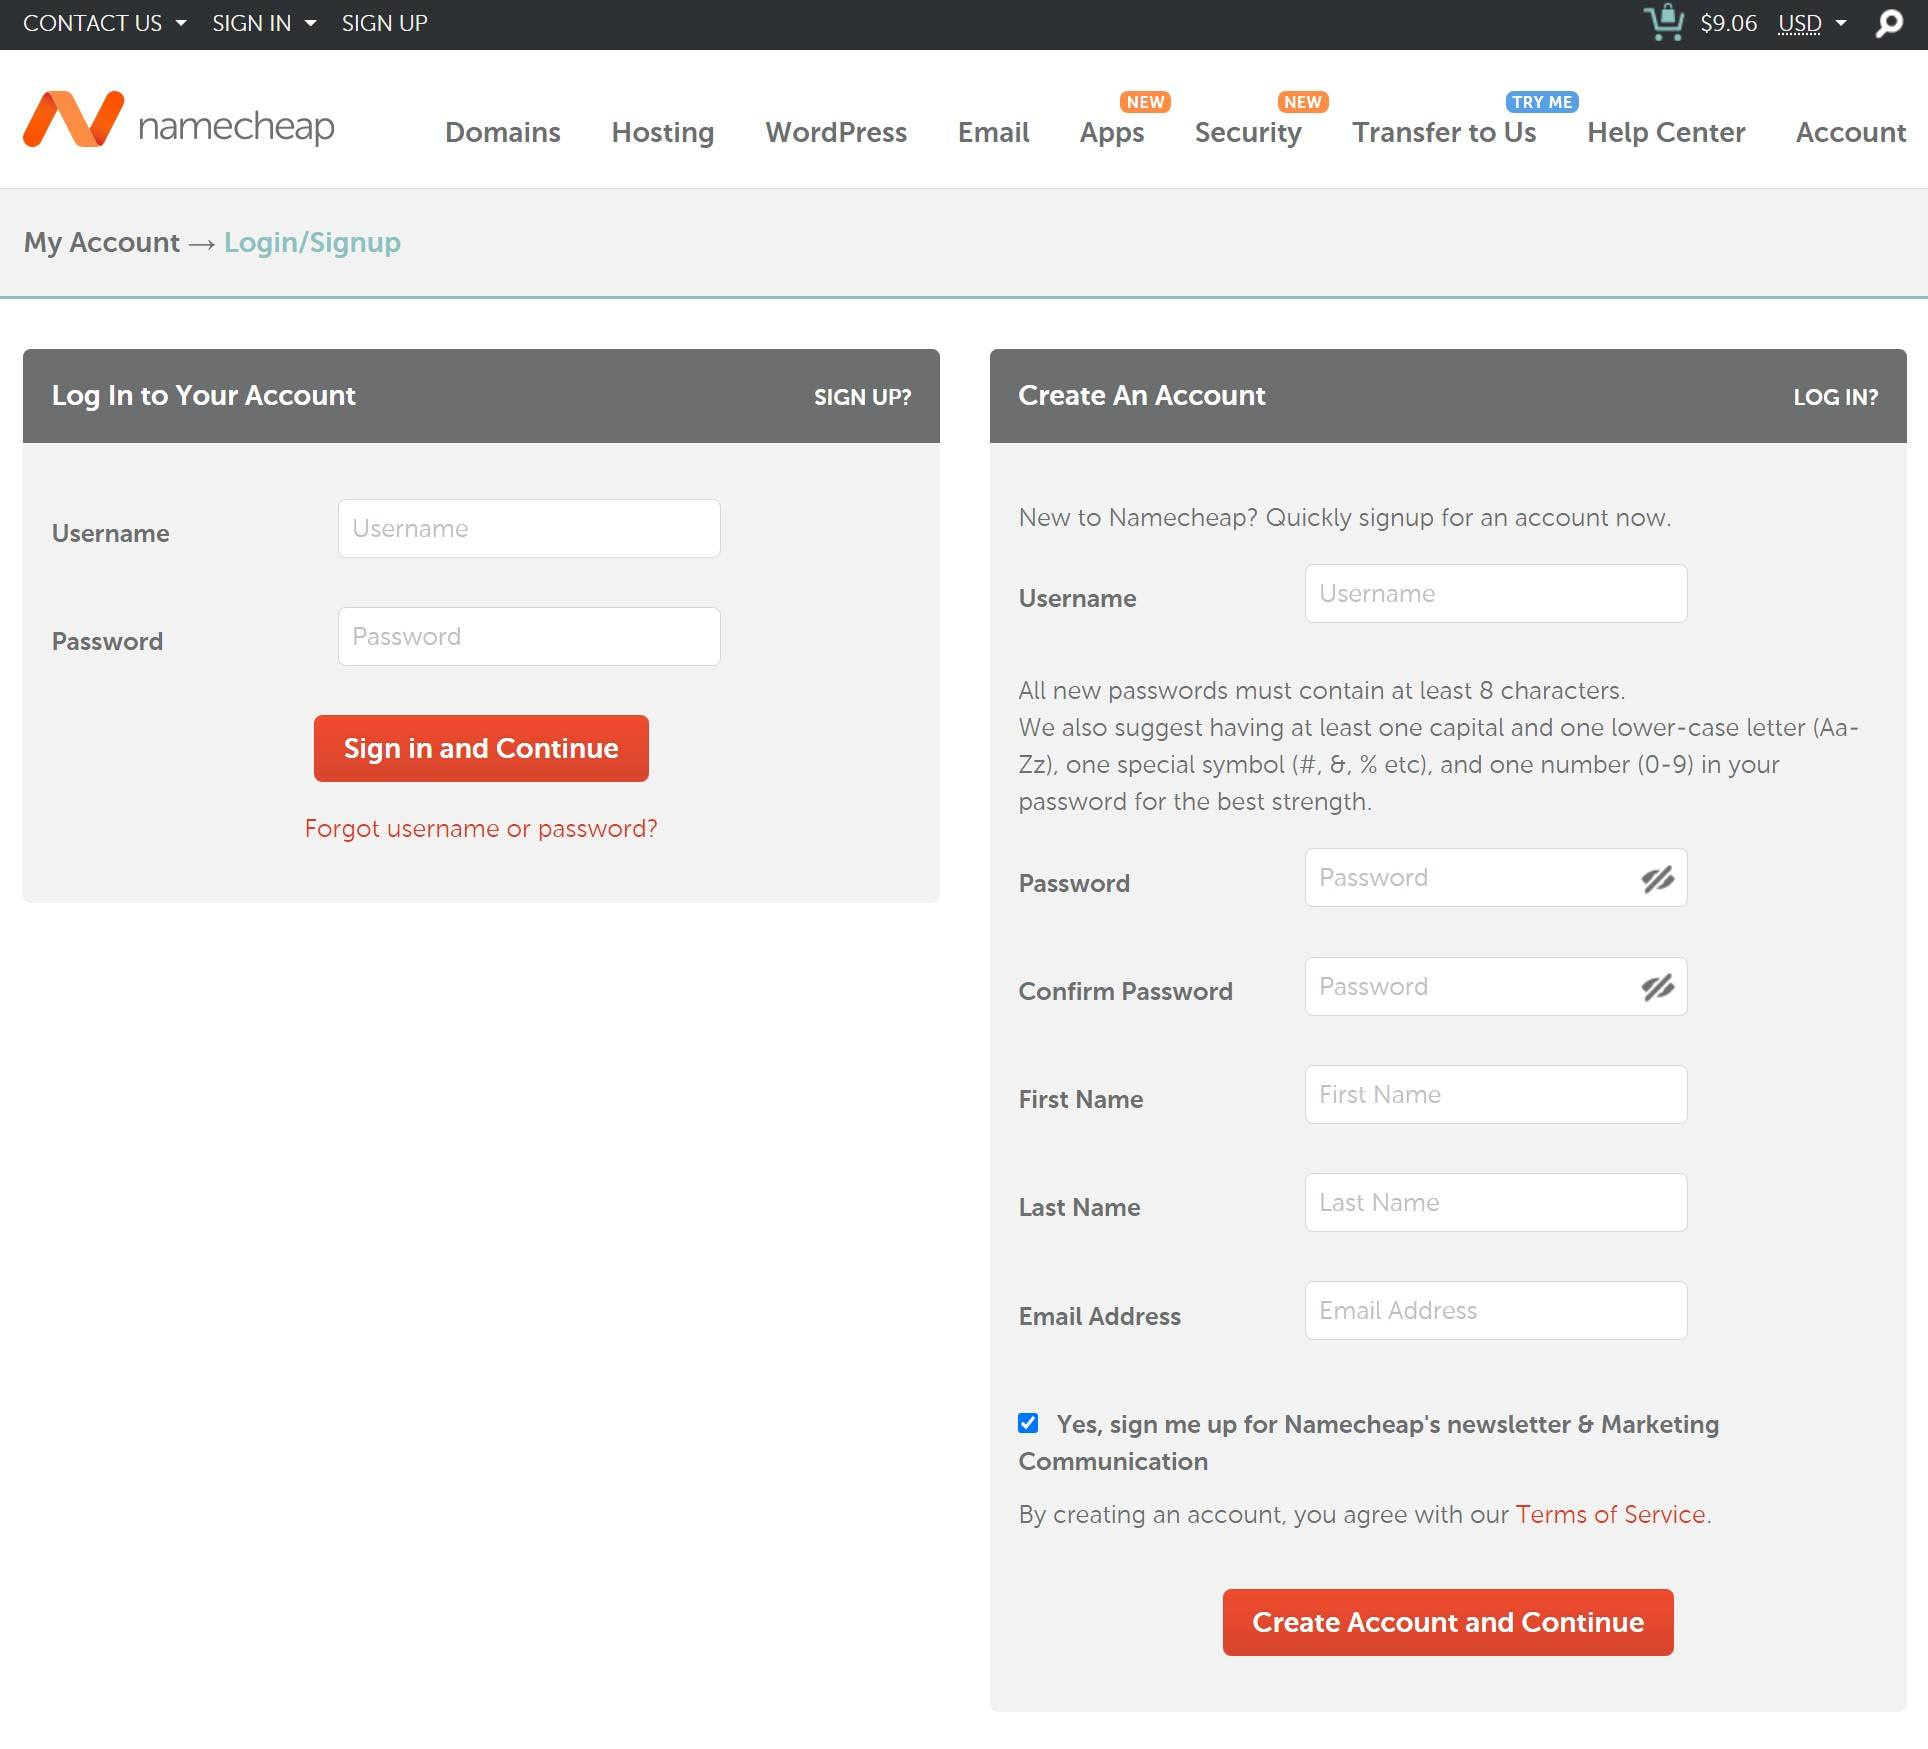This screenshot has height=1749, width=1928.
Task: Click My Account in the breadcrumb
Action: tap(100, 242)
